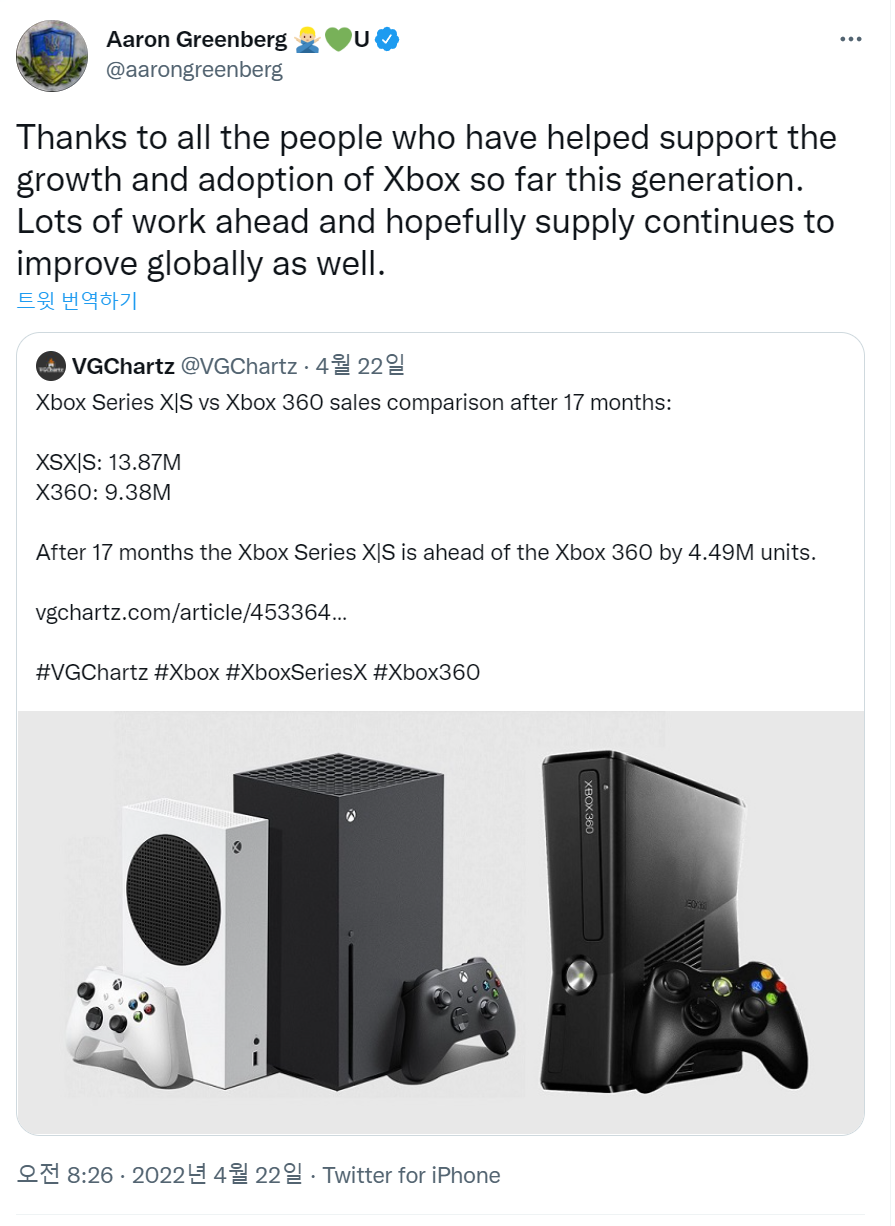Open the @aarongreenberg handle link
The width and height of the screenshot is (895, 1226).
[x=194, y=70]
